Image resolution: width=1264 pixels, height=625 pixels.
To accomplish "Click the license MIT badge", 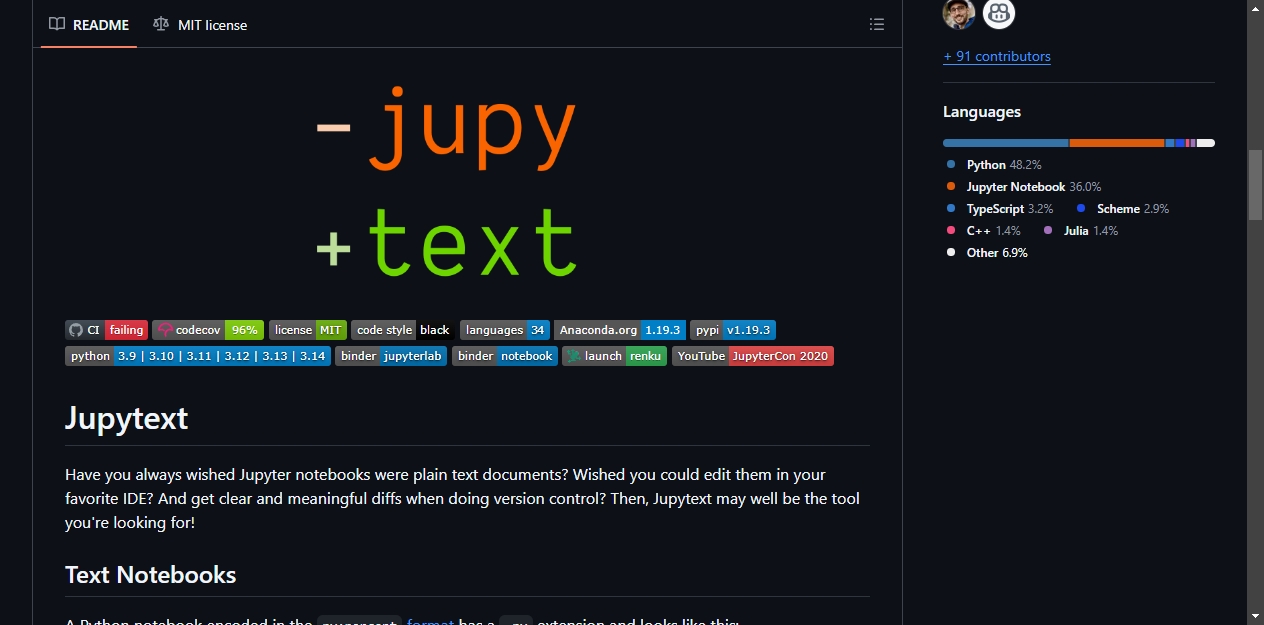I will [308, 330].
